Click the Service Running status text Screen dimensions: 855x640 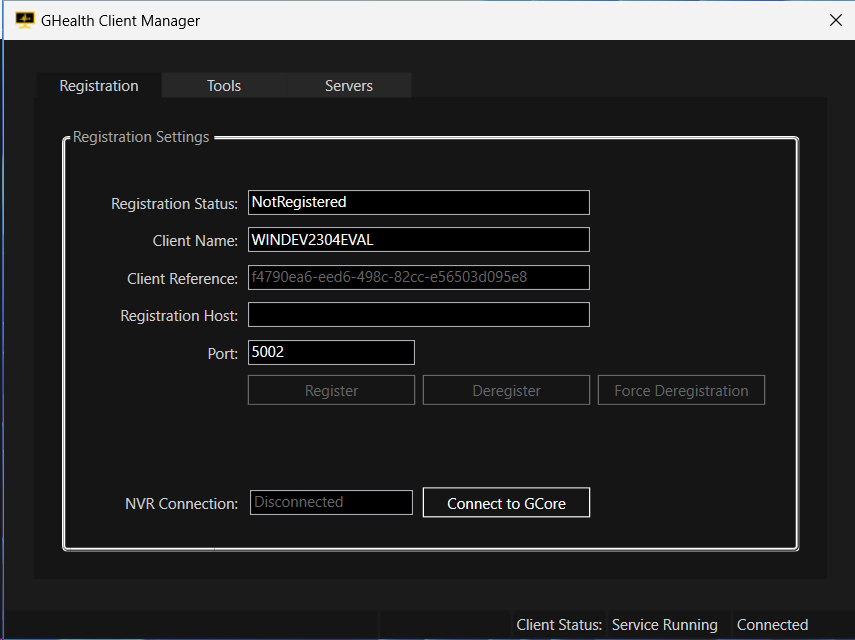click(664, 625)
